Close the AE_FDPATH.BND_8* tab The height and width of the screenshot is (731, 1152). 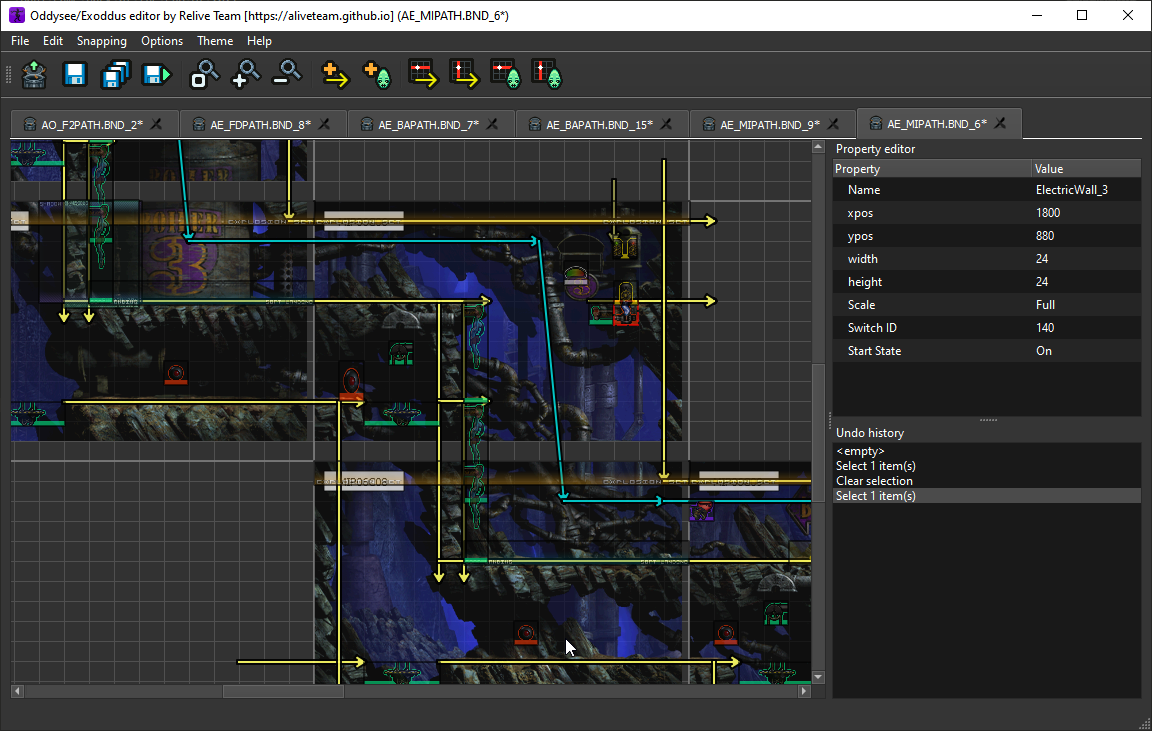(x=324, y=124)
